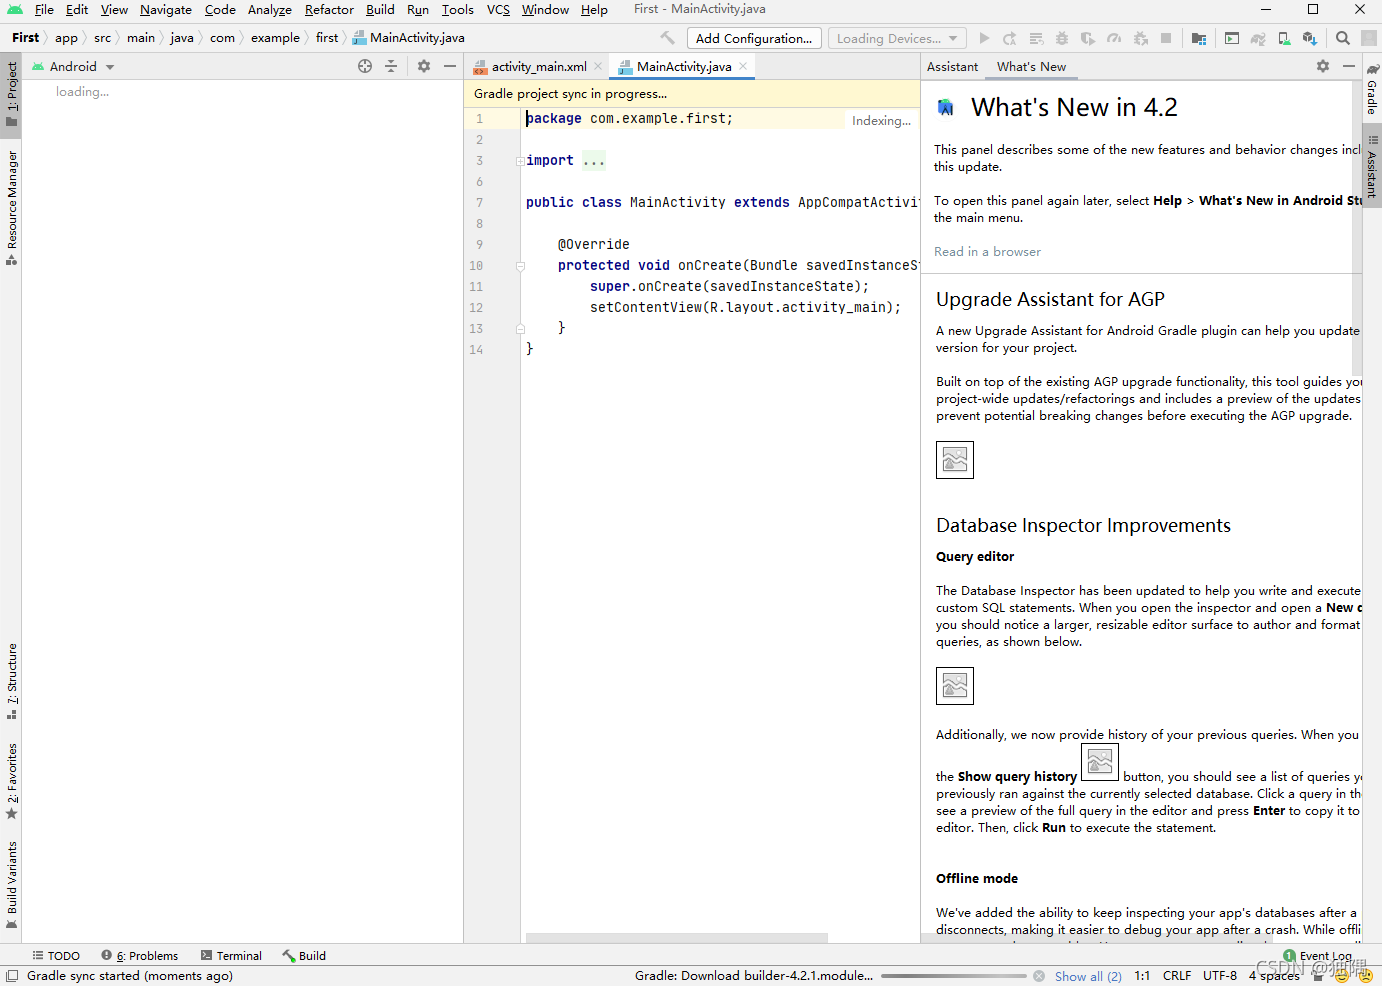
Task: Collapse onCreate method at line 10 fold marker
Action: pyautogui.click(x=520, y=266)
